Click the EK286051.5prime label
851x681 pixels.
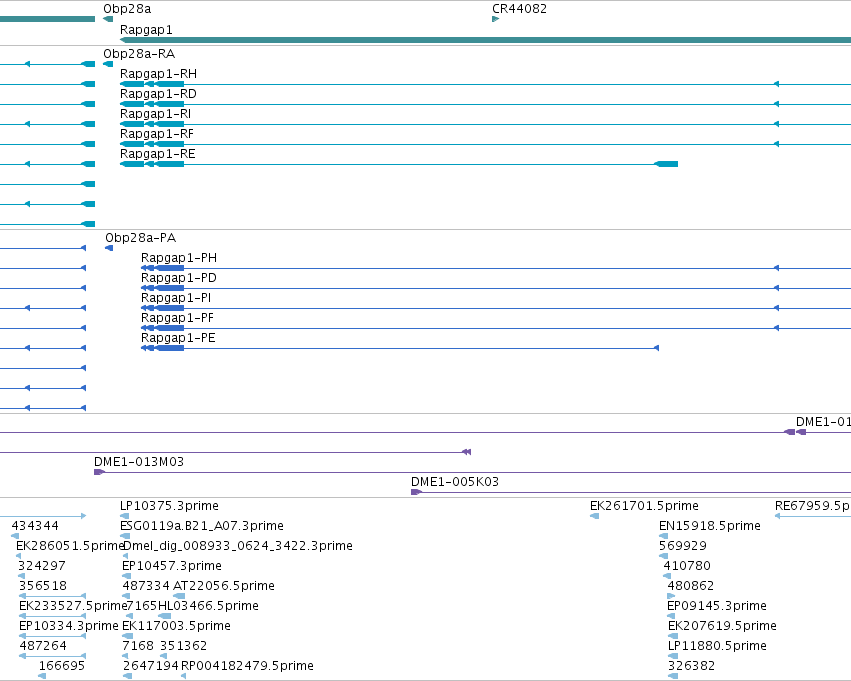pos(71,546)
